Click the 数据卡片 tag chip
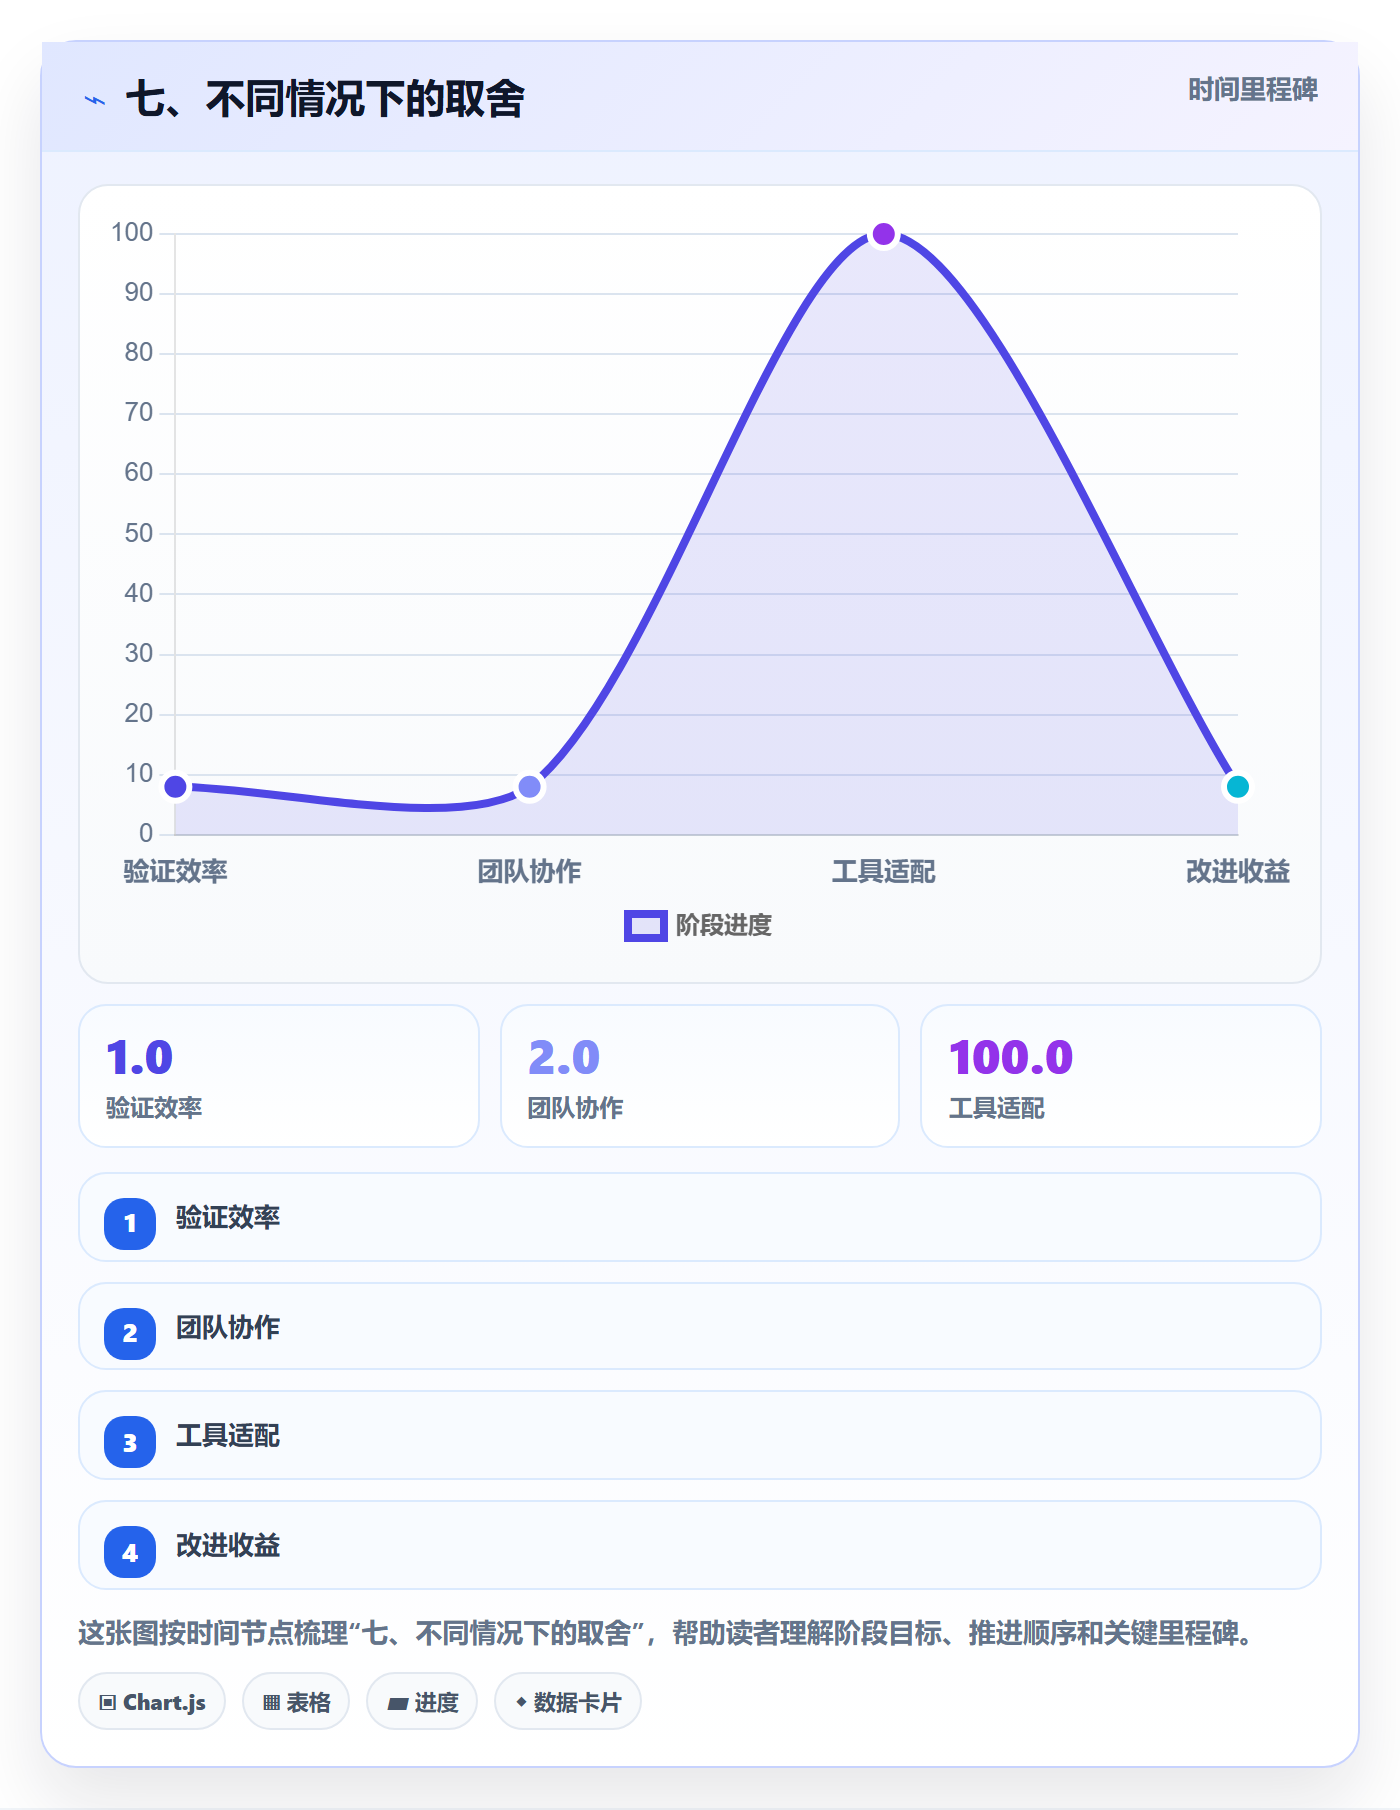1400x1810 pixels. 568,1701
